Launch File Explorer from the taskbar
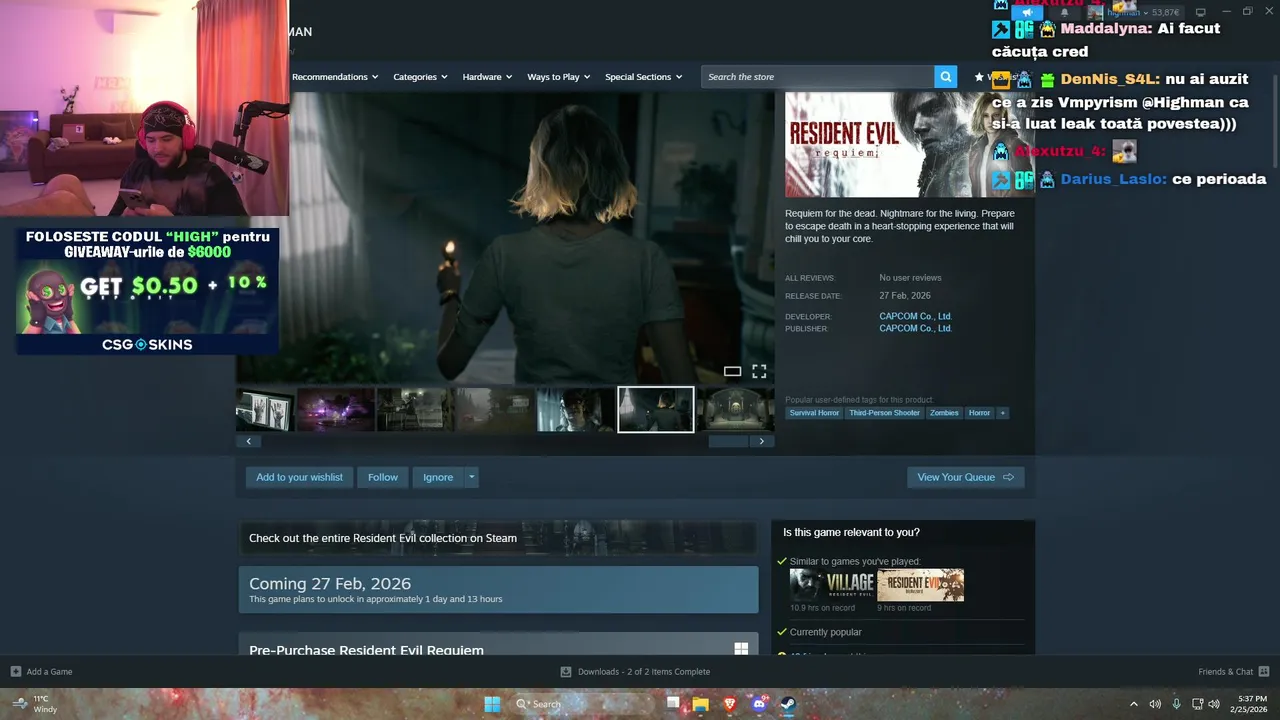1280x720 pixels. click(x=701, y=704)
